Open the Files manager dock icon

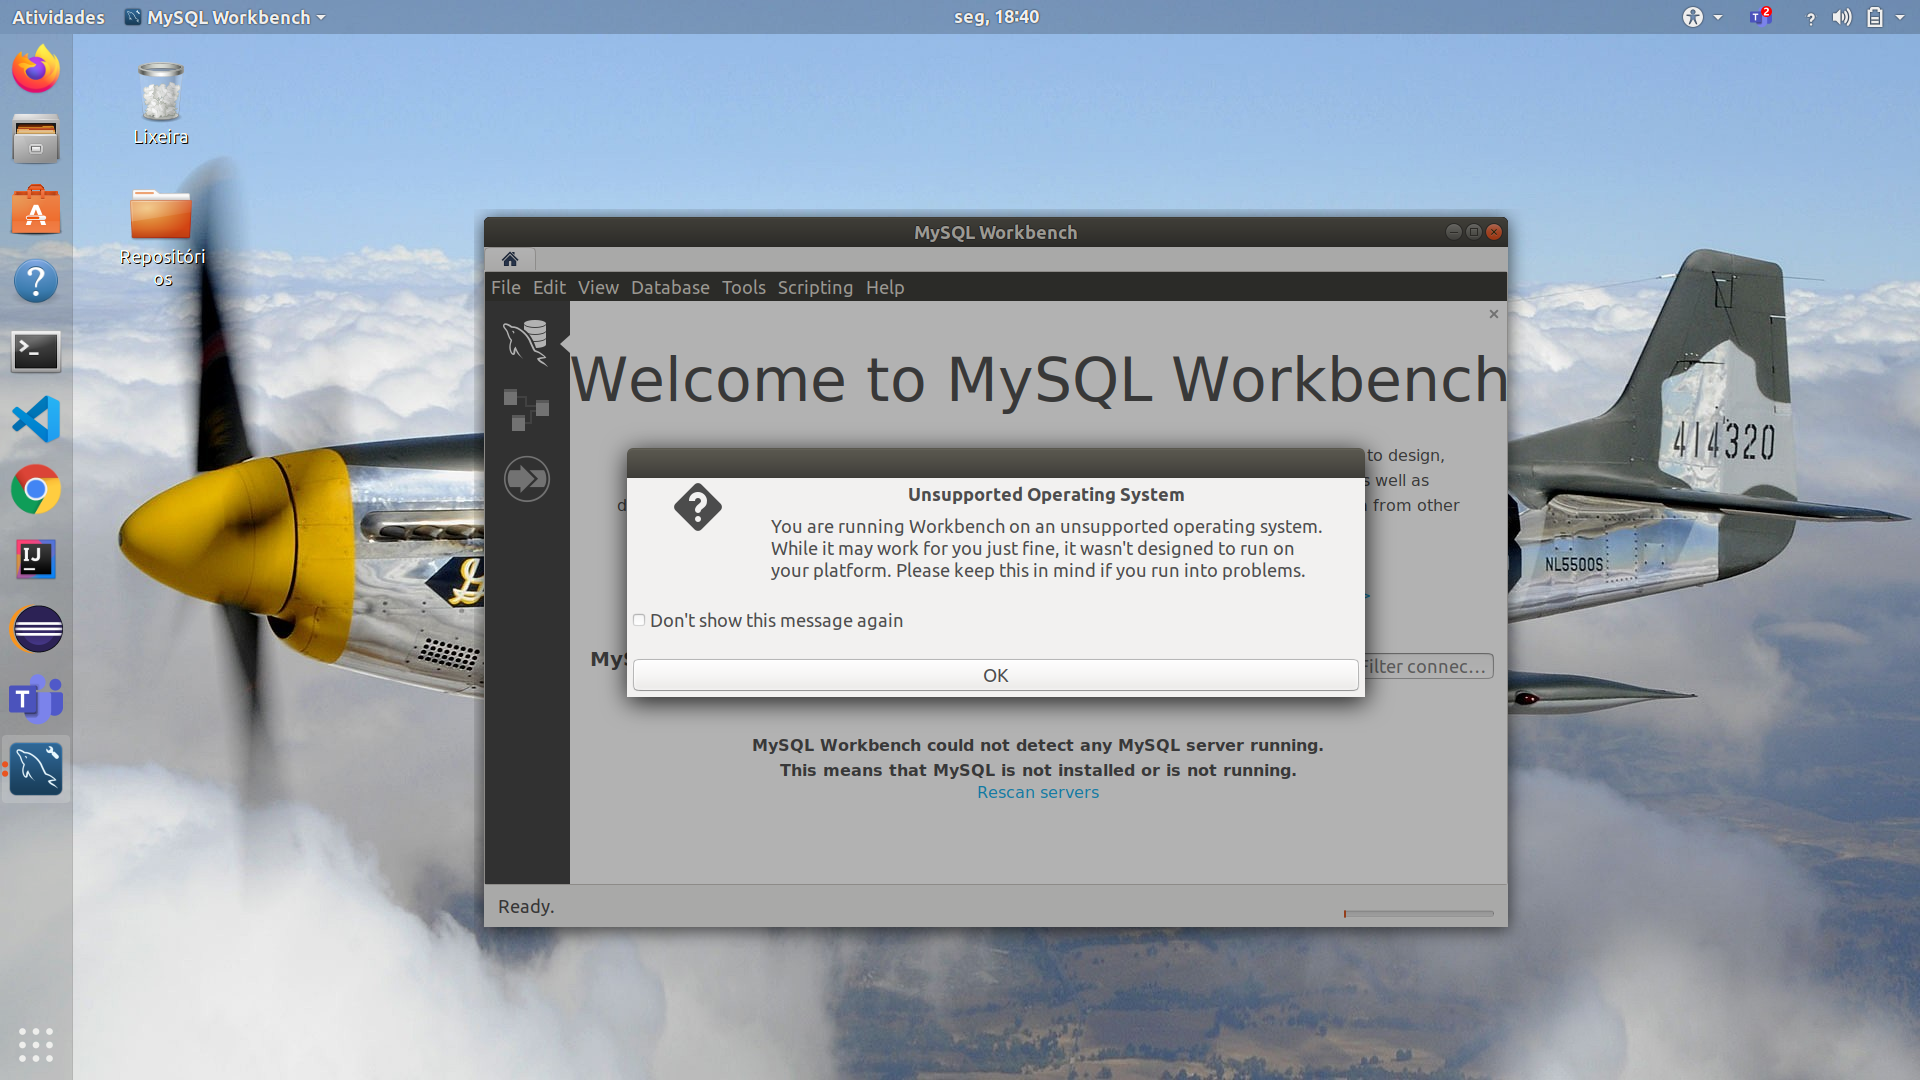36,140
